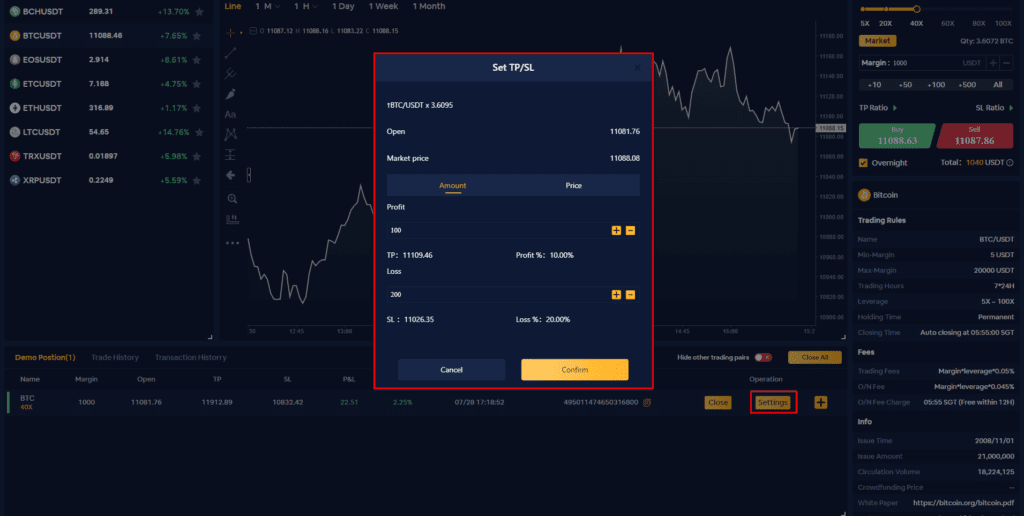Open the 1 M timeframe dropdown
The width and height of the screenshot is (1024, 516).
[x=266, y=6]
